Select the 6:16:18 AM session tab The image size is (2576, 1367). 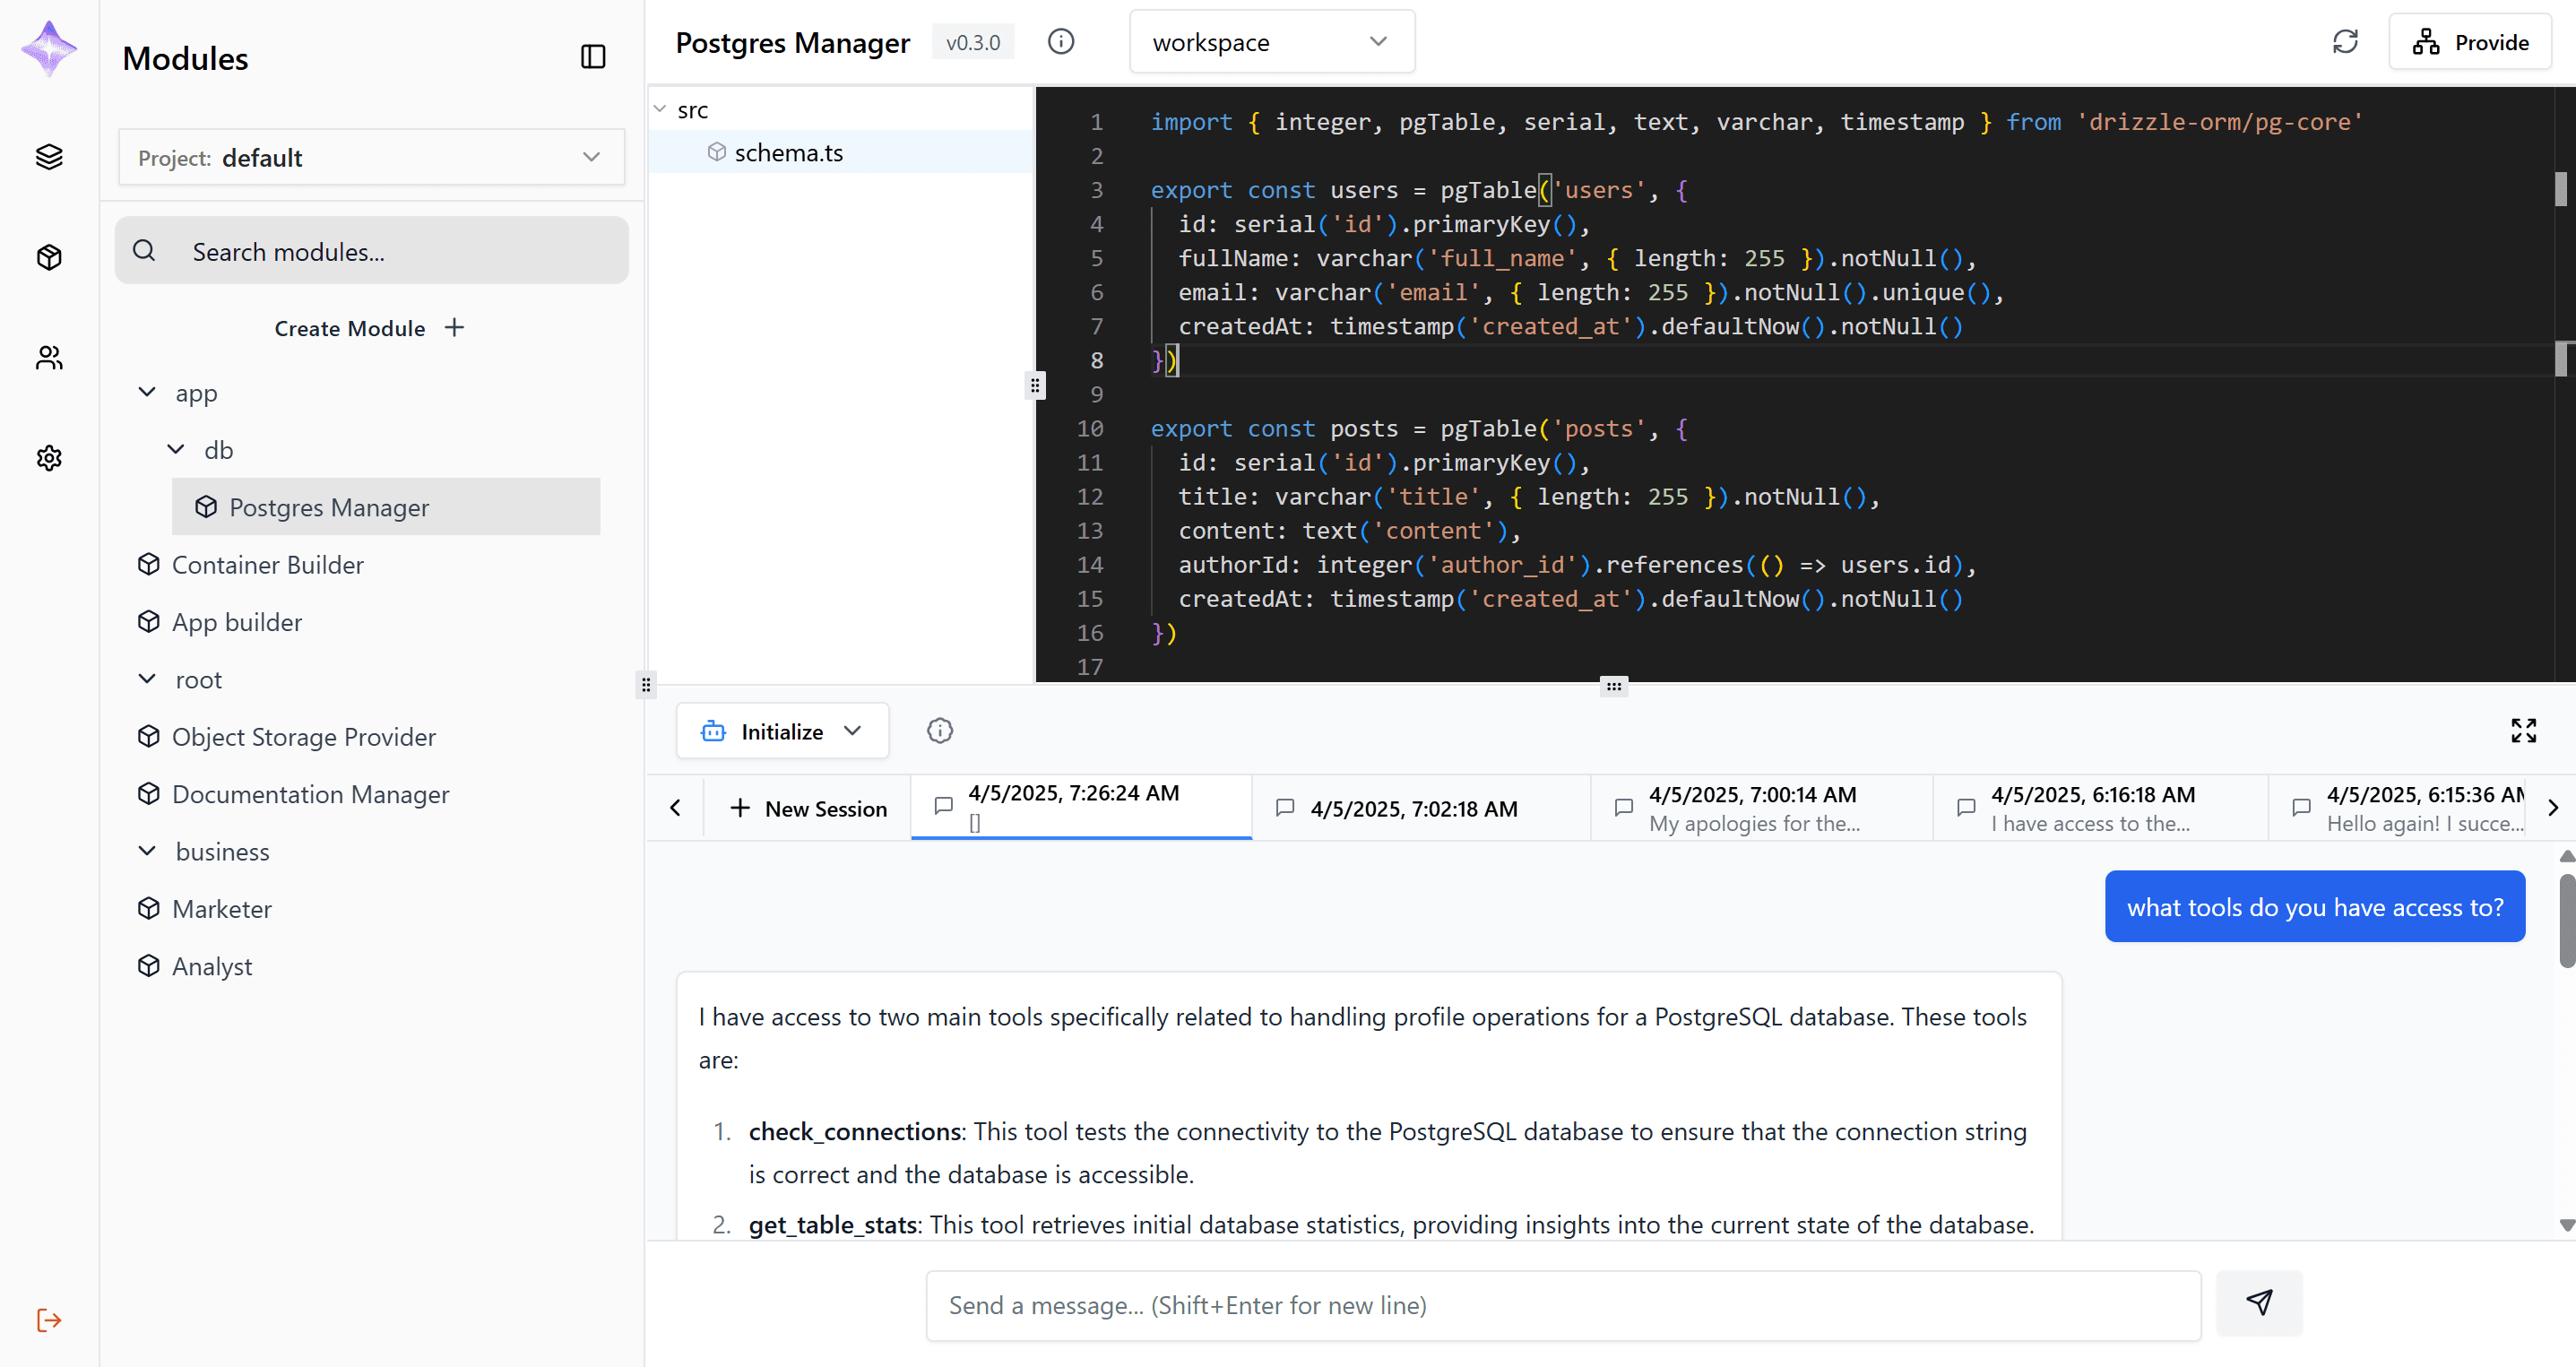pos(2100,808)
